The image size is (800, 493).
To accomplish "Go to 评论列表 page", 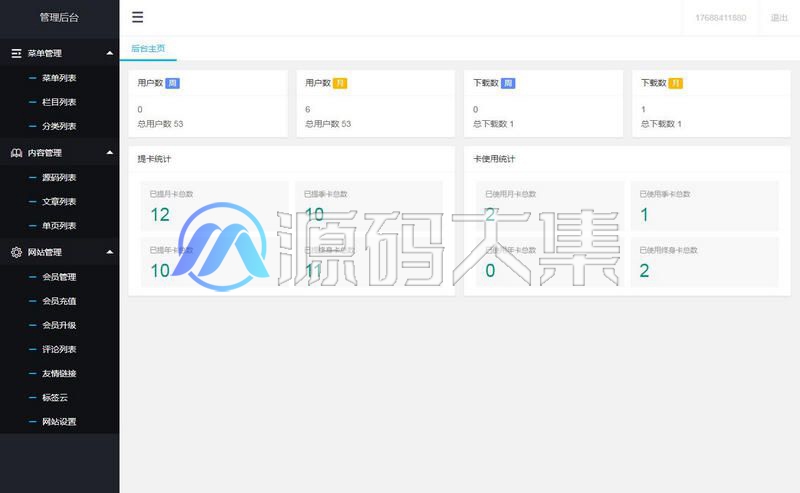I will click(x=60, y=349).
